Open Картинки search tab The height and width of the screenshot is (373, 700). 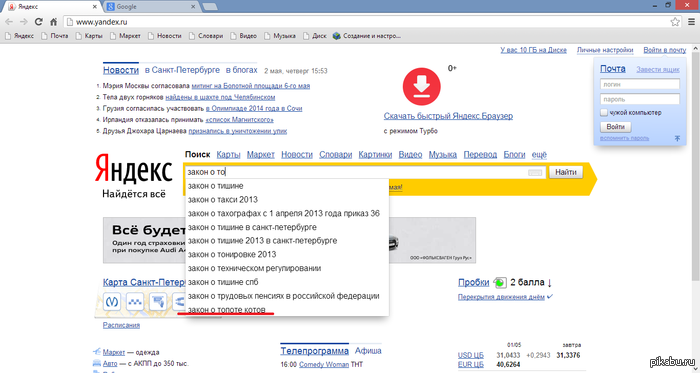(375, 154)
